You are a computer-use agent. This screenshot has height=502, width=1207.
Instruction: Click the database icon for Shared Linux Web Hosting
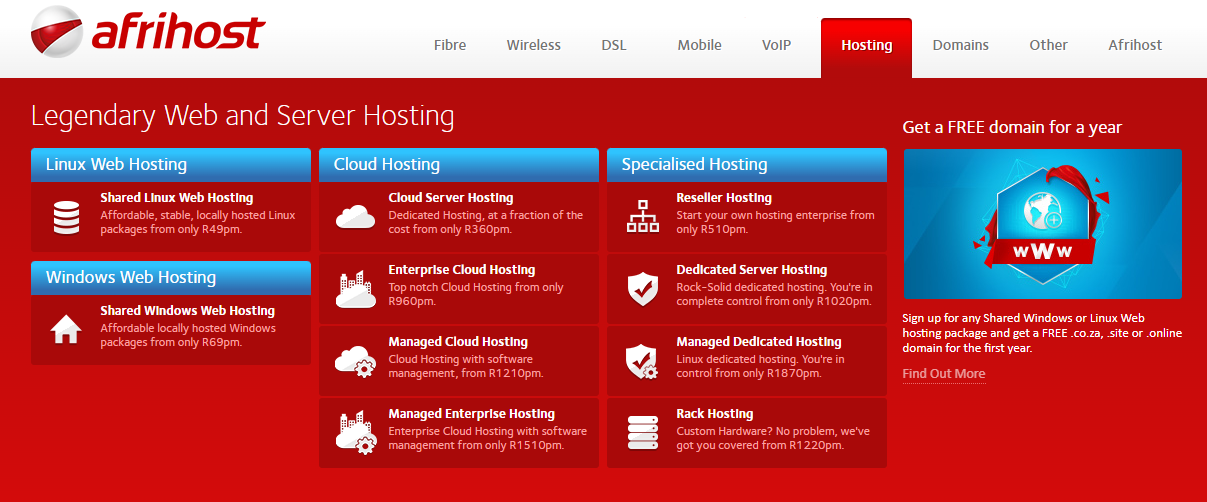click(x=66, y=216)
